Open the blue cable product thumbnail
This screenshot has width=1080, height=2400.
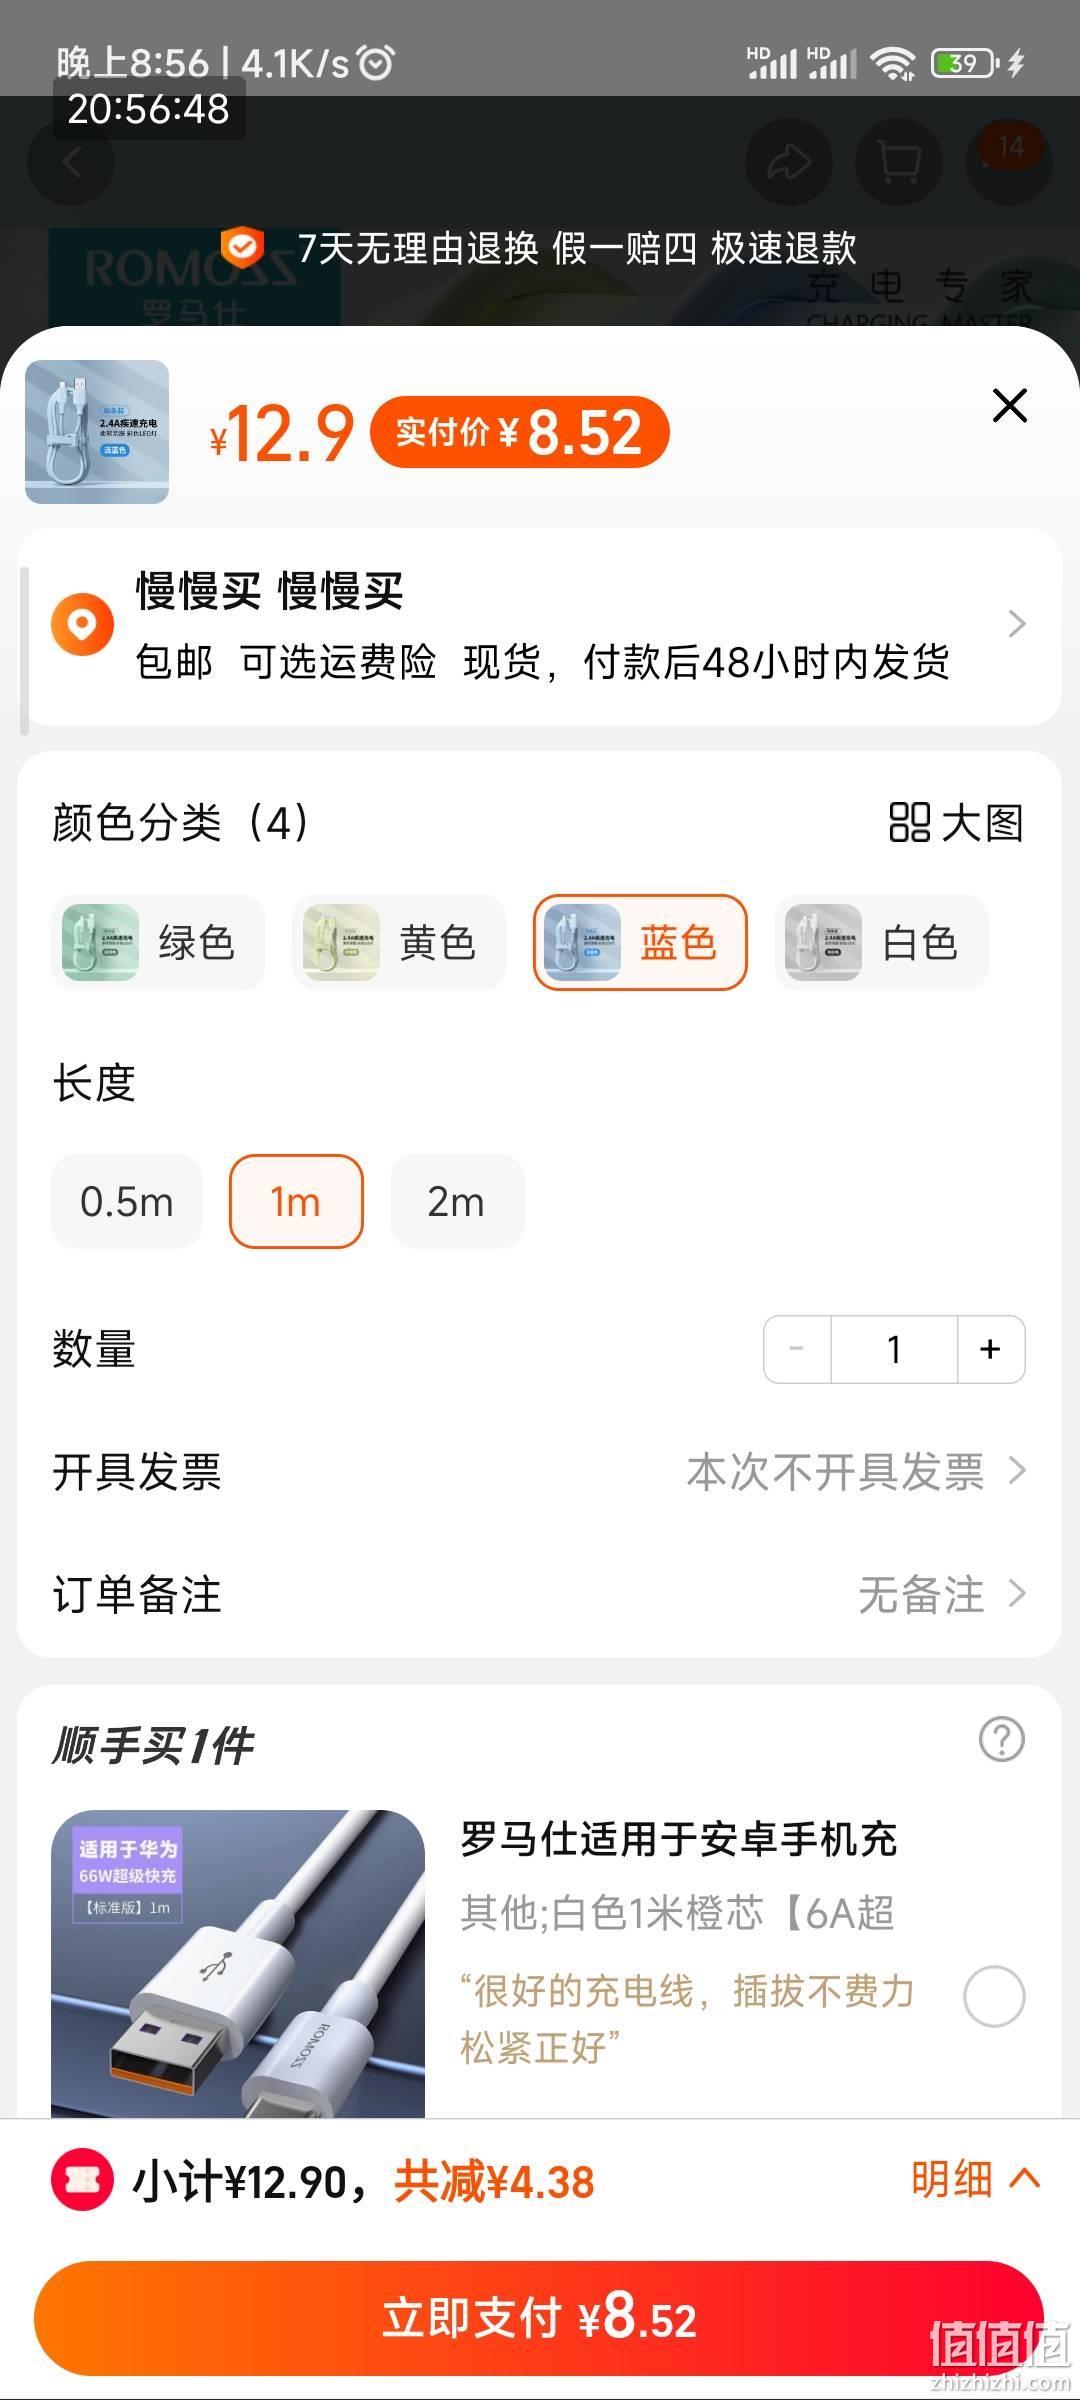(97, 432)
